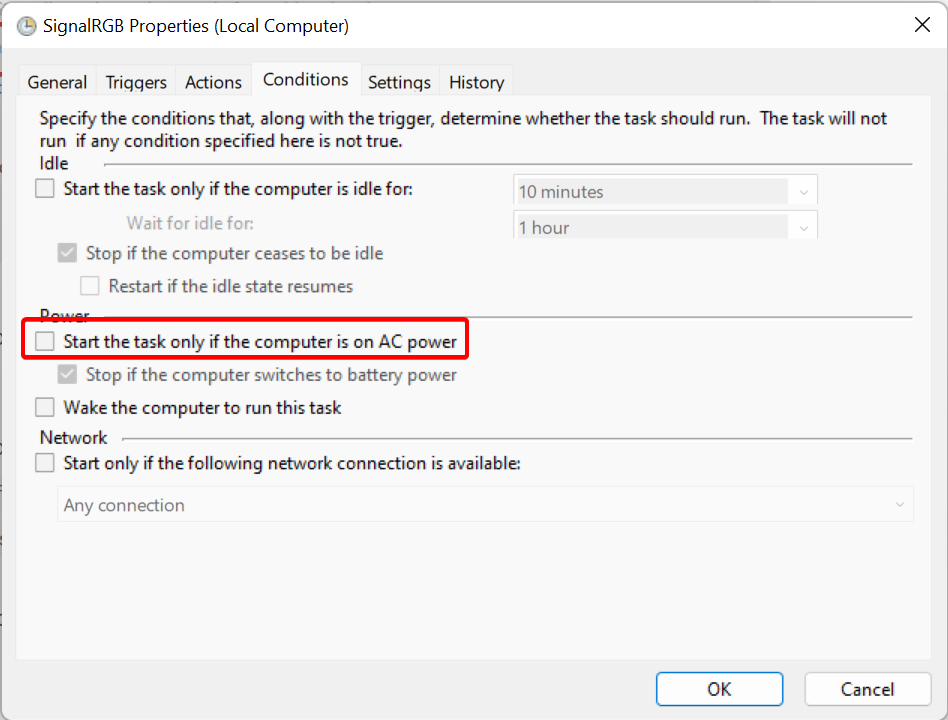The width and height of the screenshot is (948, 720).
Task: Enable start only if computer is idle
Action: (x=45, y=188)
